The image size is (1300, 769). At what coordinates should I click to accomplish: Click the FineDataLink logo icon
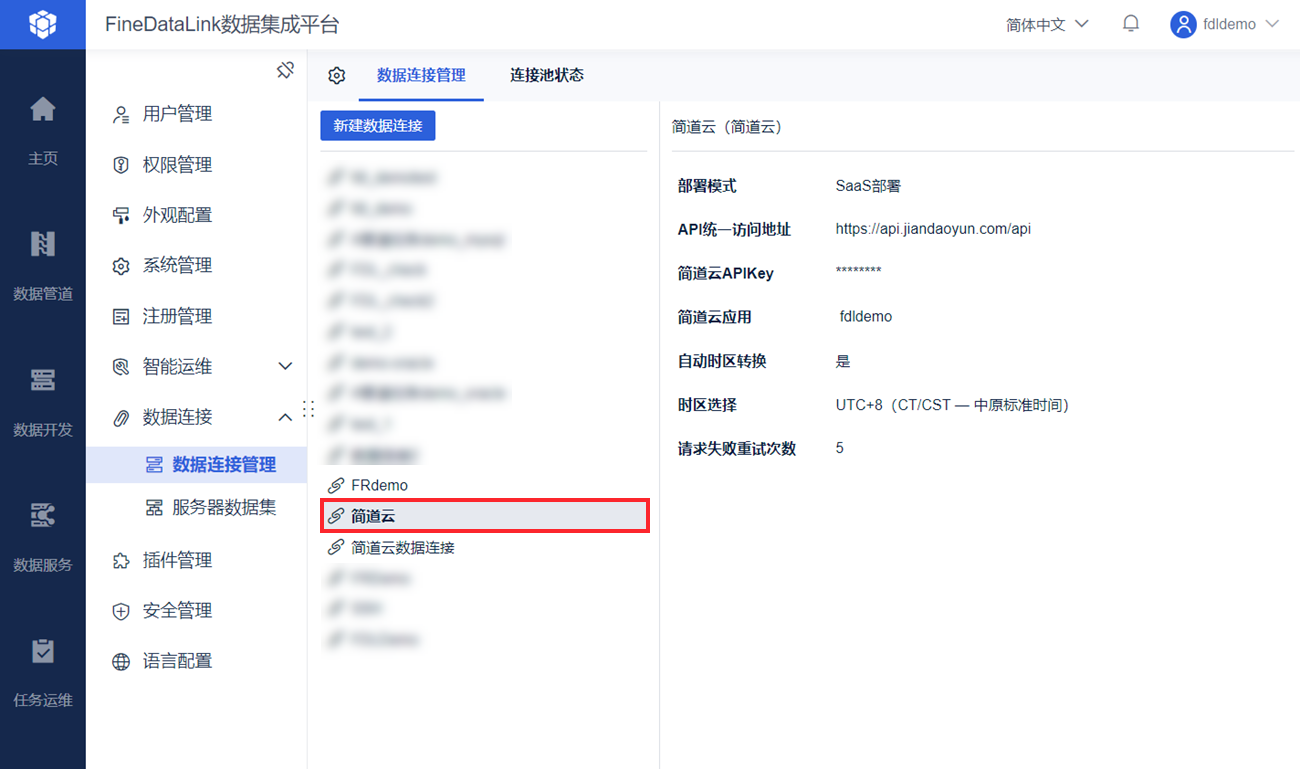pos(43,24)
